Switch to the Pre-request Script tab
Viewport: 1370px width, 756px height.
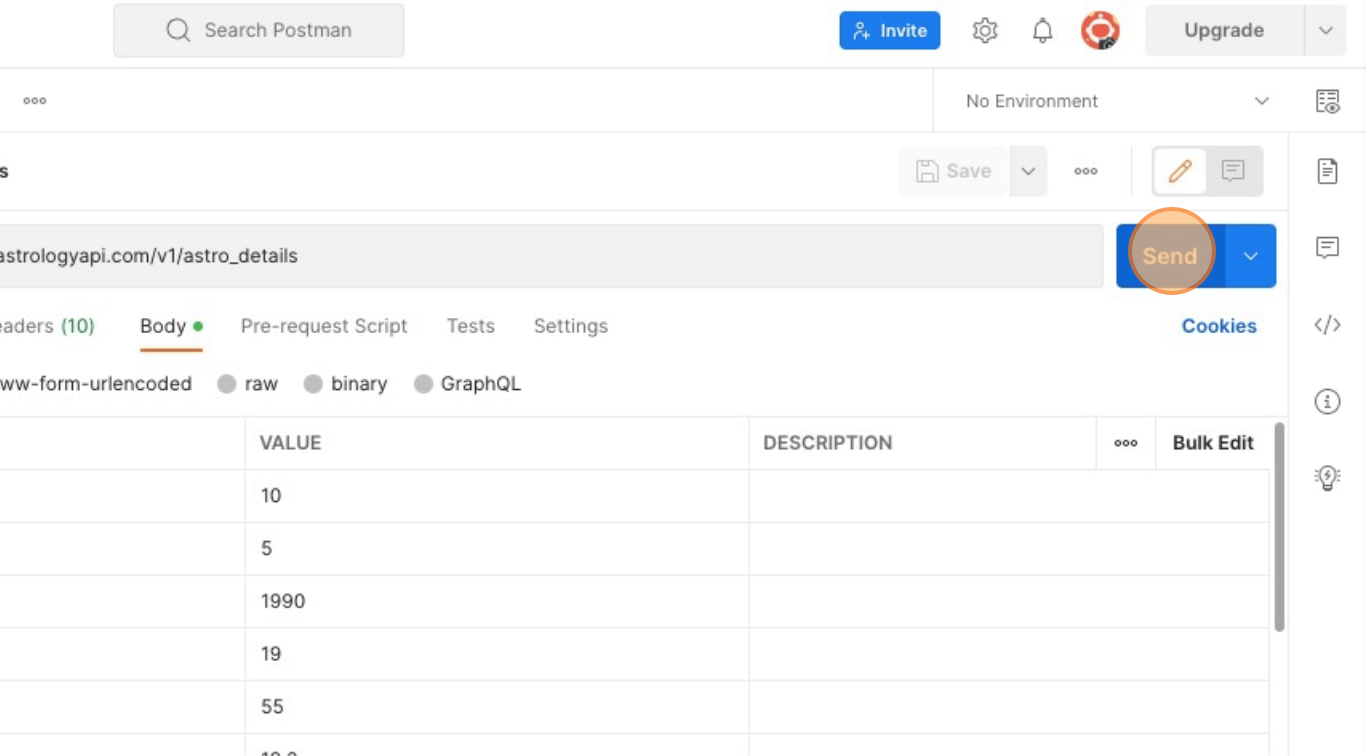324,325
